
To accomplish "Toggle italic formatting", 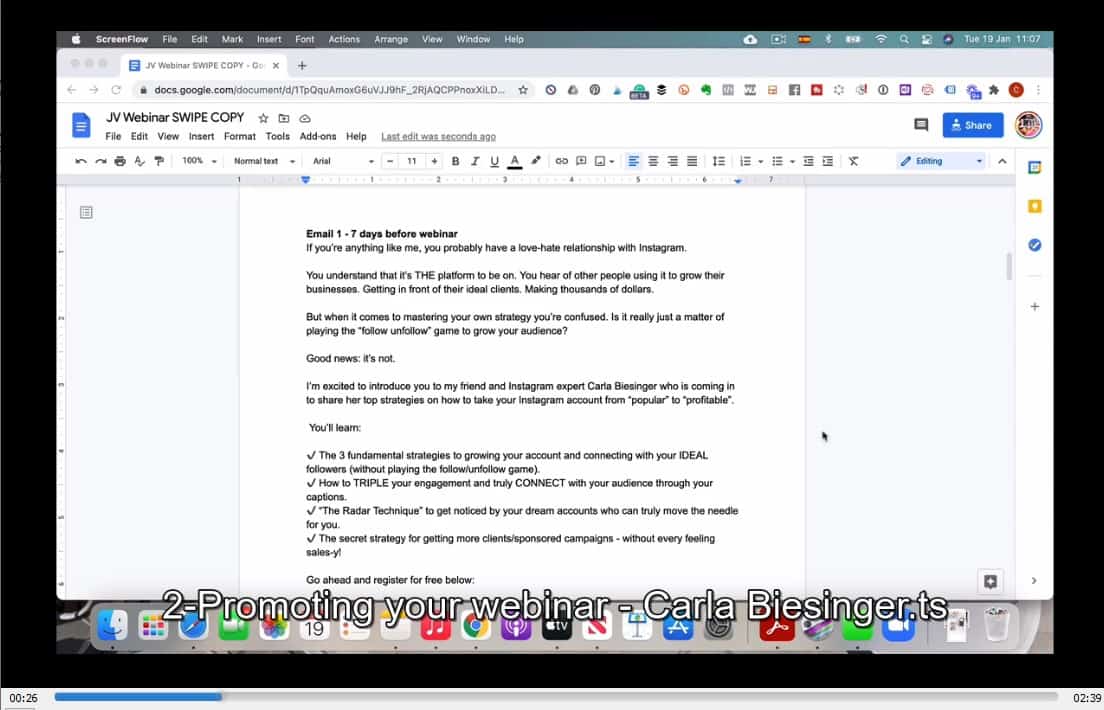I will (475, 161).
